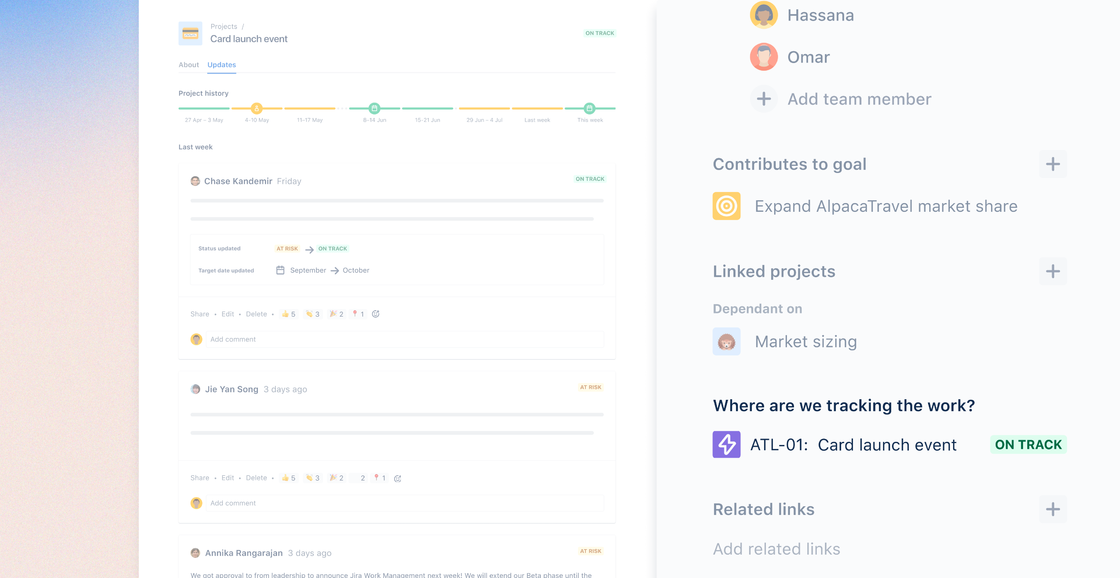Viewport: 1120px width, 578px height.
Task: Click the Market sizing project avatar
Action: click(726, 341)
